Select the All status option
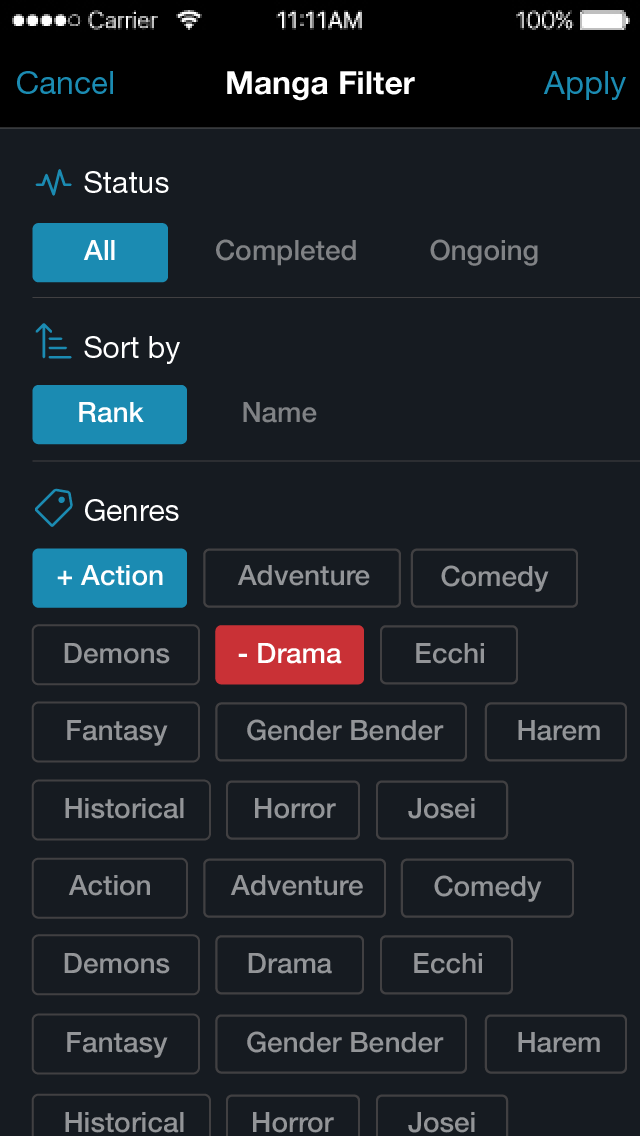 tap(100, 252)
